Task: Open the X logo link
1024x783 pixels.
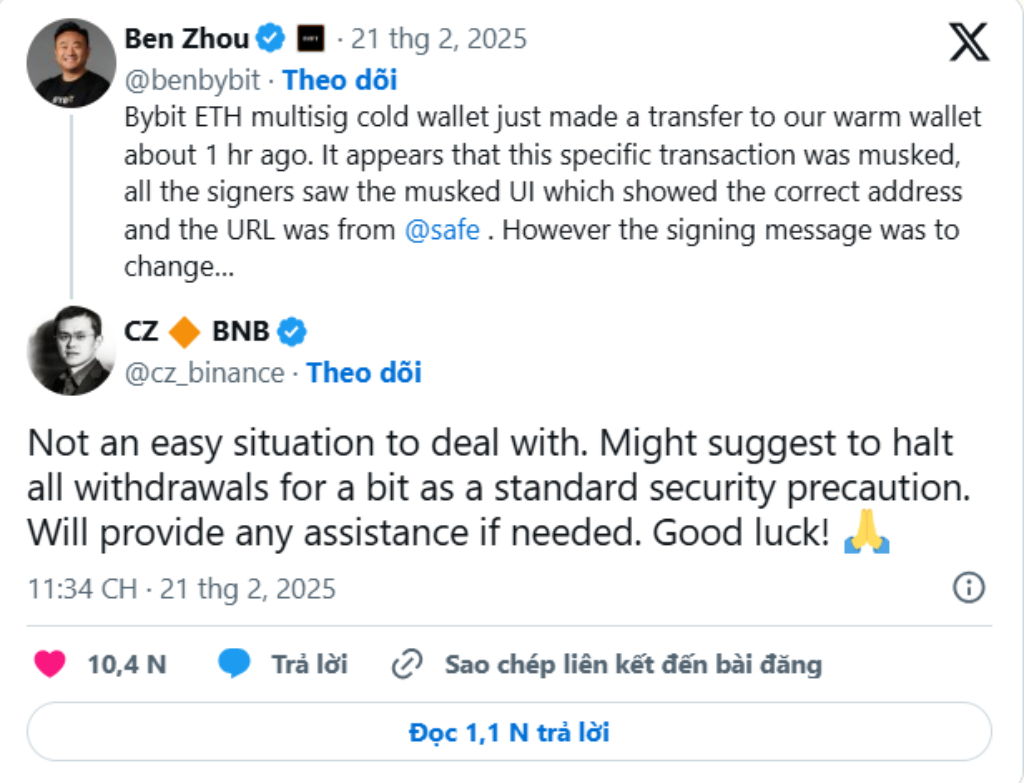Action: (967, 42)
